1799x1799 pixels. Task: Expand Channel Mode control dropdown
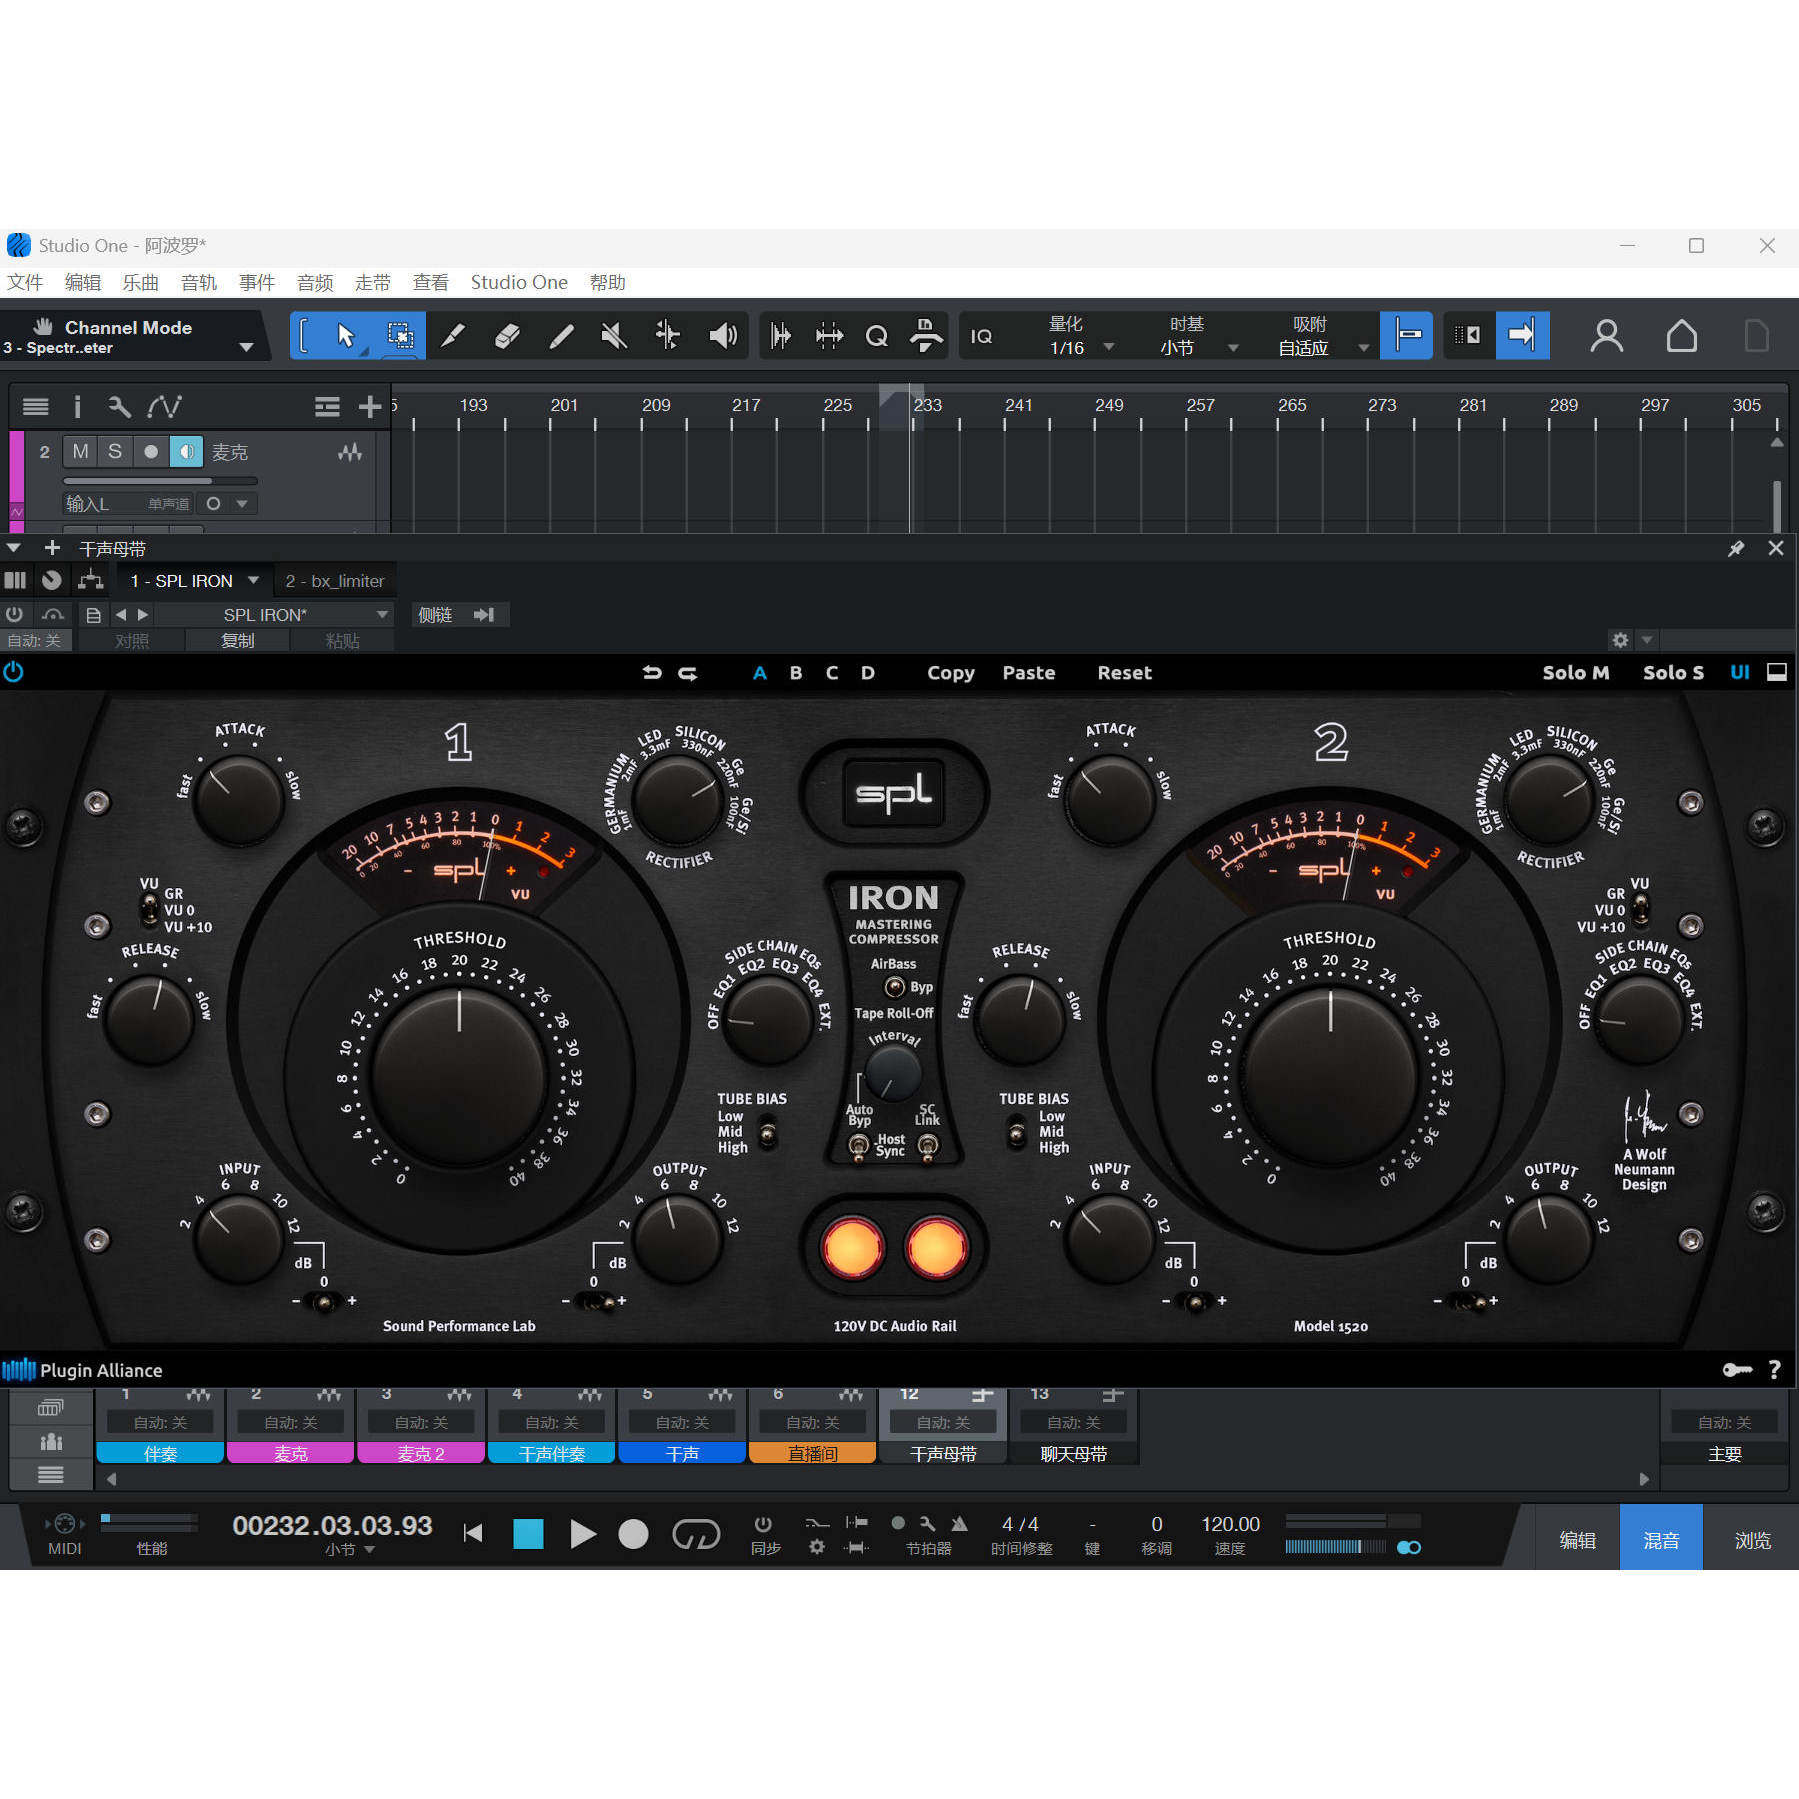tap(246, 347)
